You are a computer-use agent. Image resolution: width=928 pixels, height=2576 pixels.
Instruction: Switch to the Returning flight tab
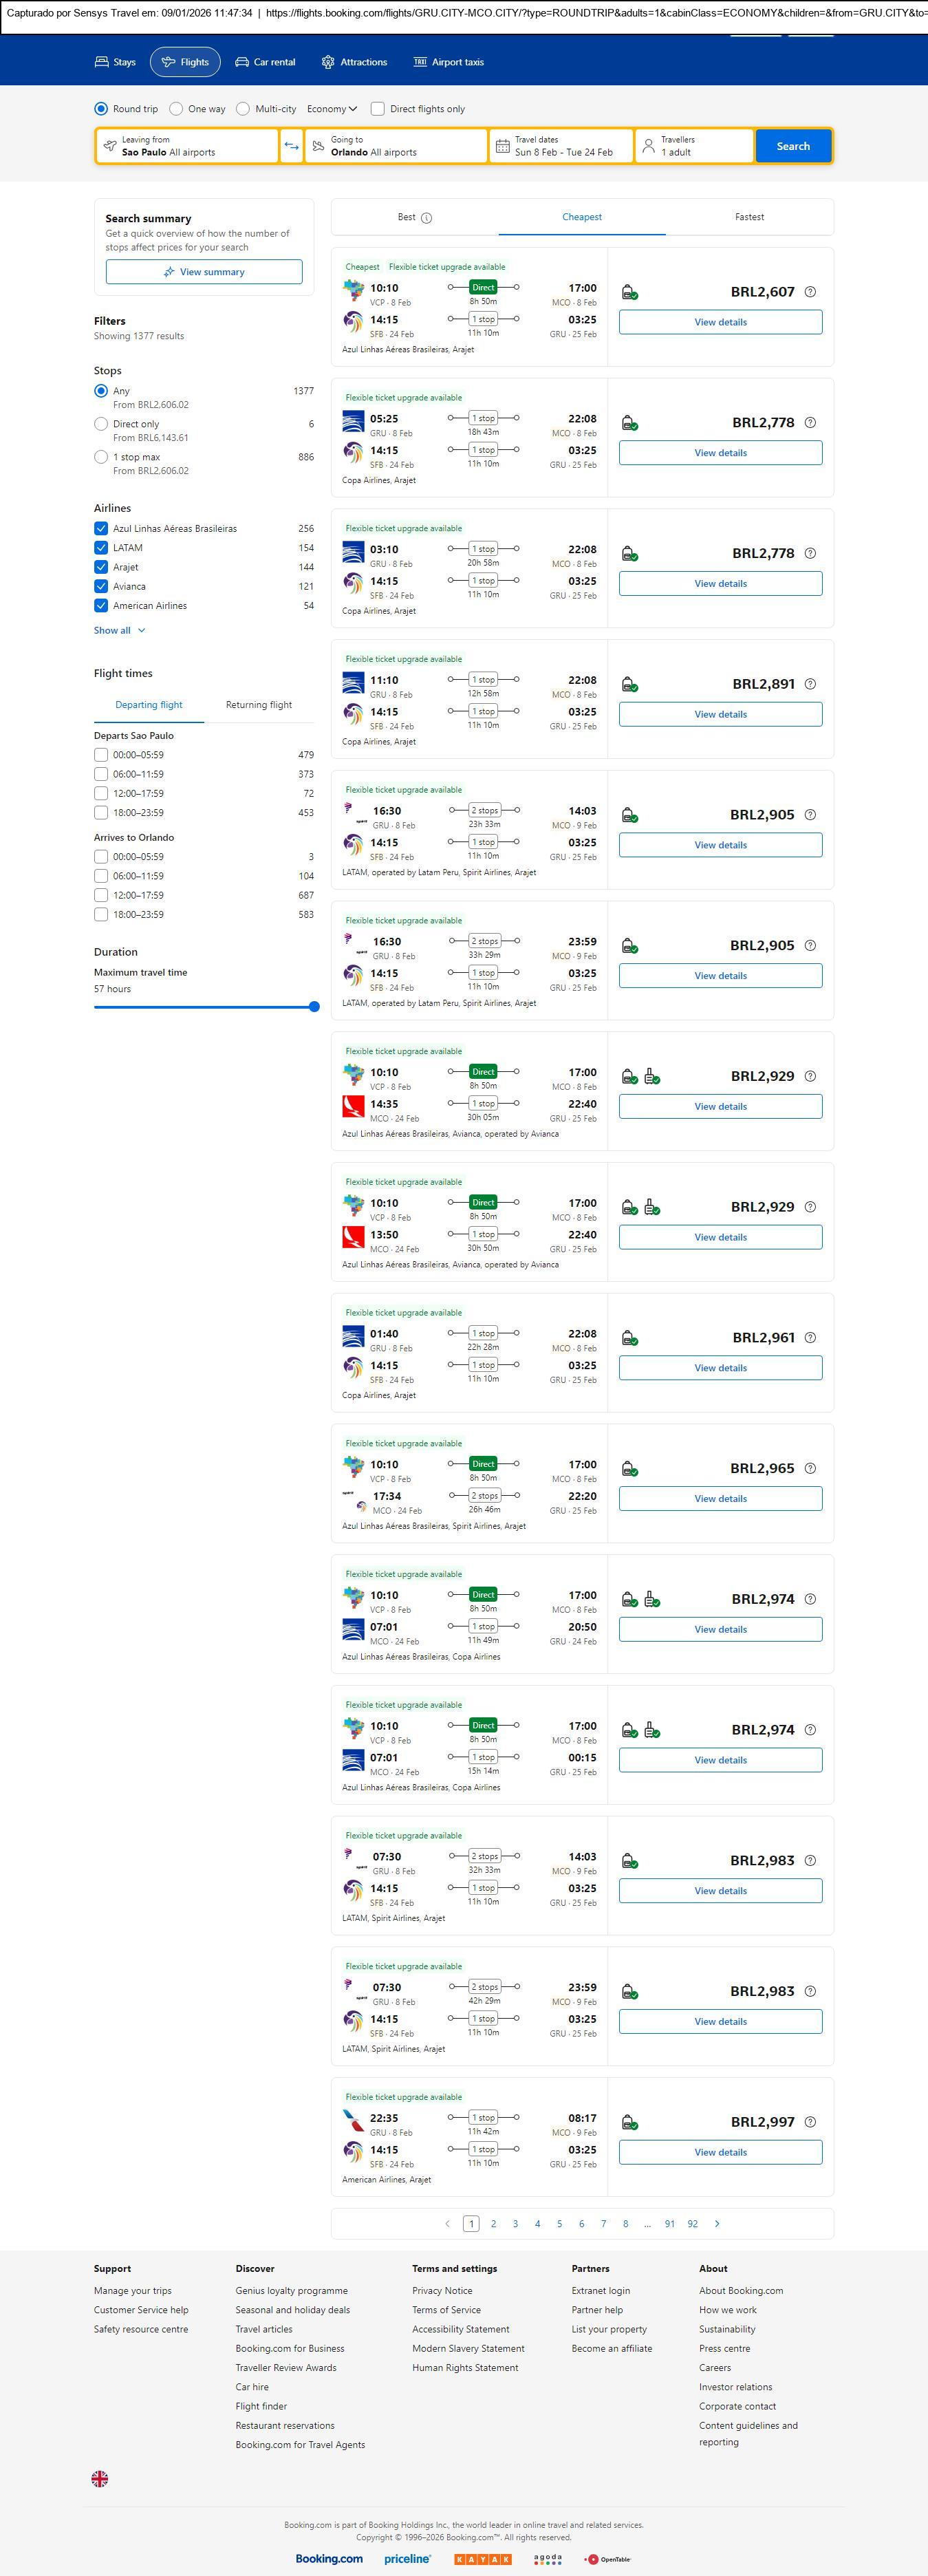click(x=259, y=705)
